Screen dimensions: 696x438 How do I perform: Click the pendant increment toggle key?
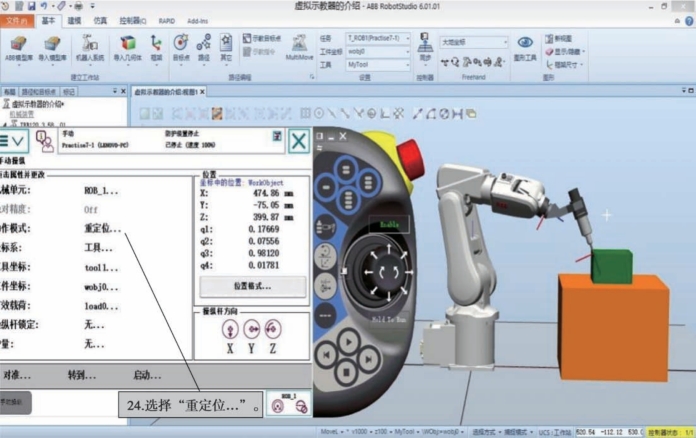point(325,315)
